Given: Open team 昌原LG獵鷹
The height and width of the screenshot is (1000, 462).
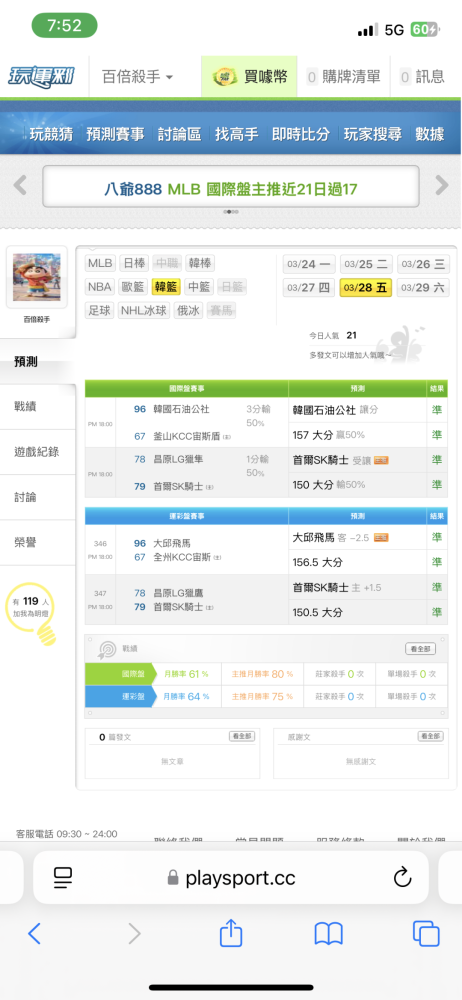Looking at the screenshot, I should point(177,592).
